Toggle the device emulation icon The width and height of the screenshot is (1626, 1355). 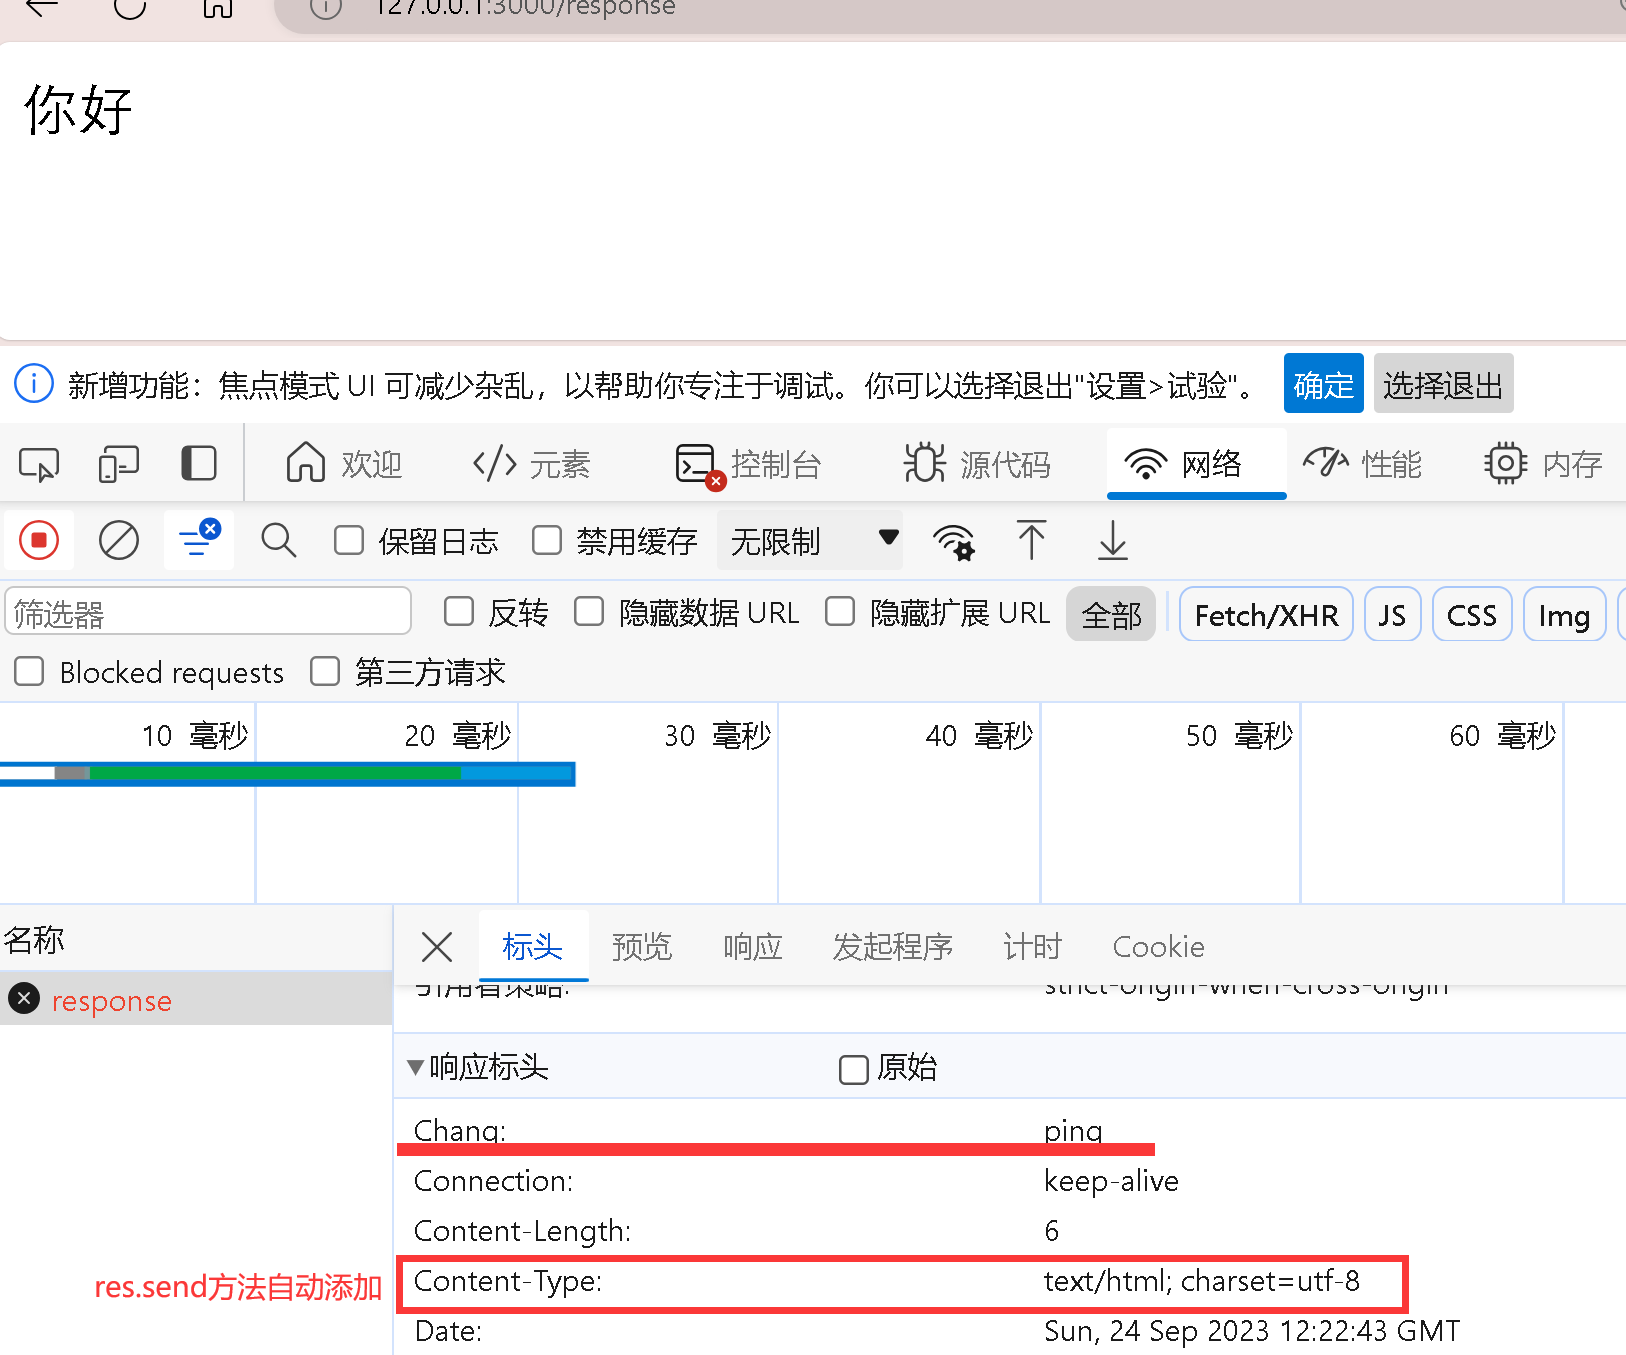pos(118,464)
